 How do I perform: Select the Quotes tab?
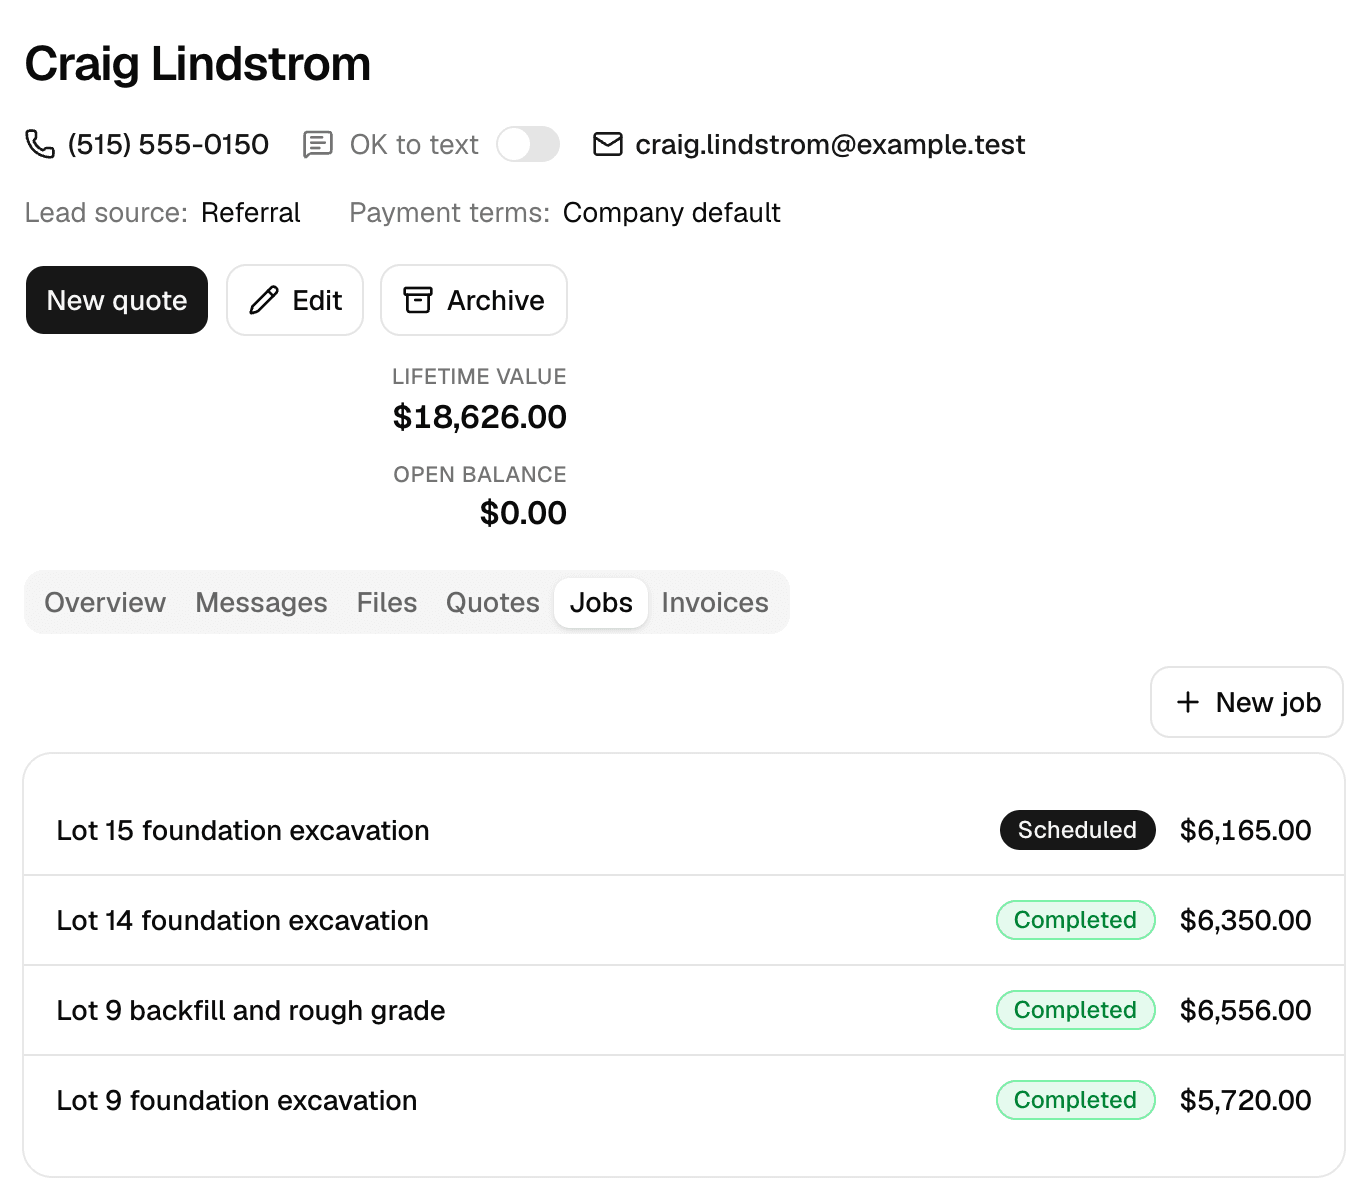pyautogui.click(x=493, y=602)
